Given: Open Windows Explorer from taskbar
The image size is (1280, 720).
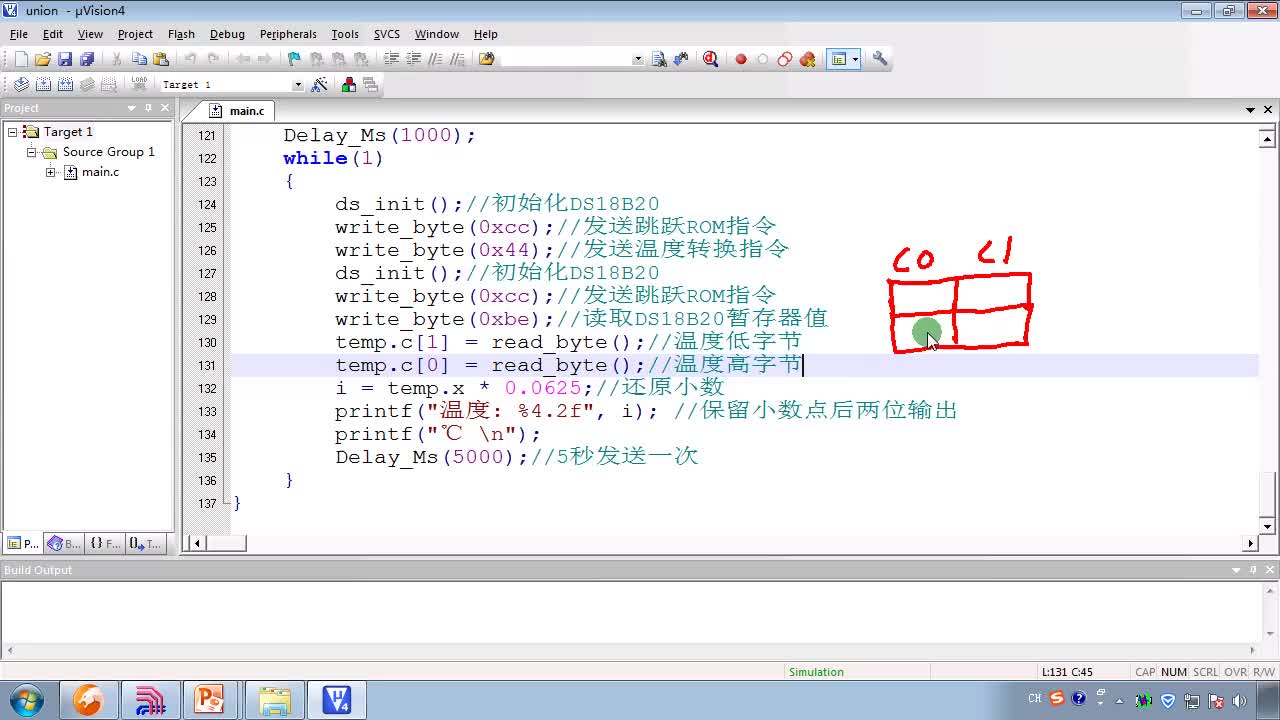Looking at the screenshot, I should (x=273, y=700).
